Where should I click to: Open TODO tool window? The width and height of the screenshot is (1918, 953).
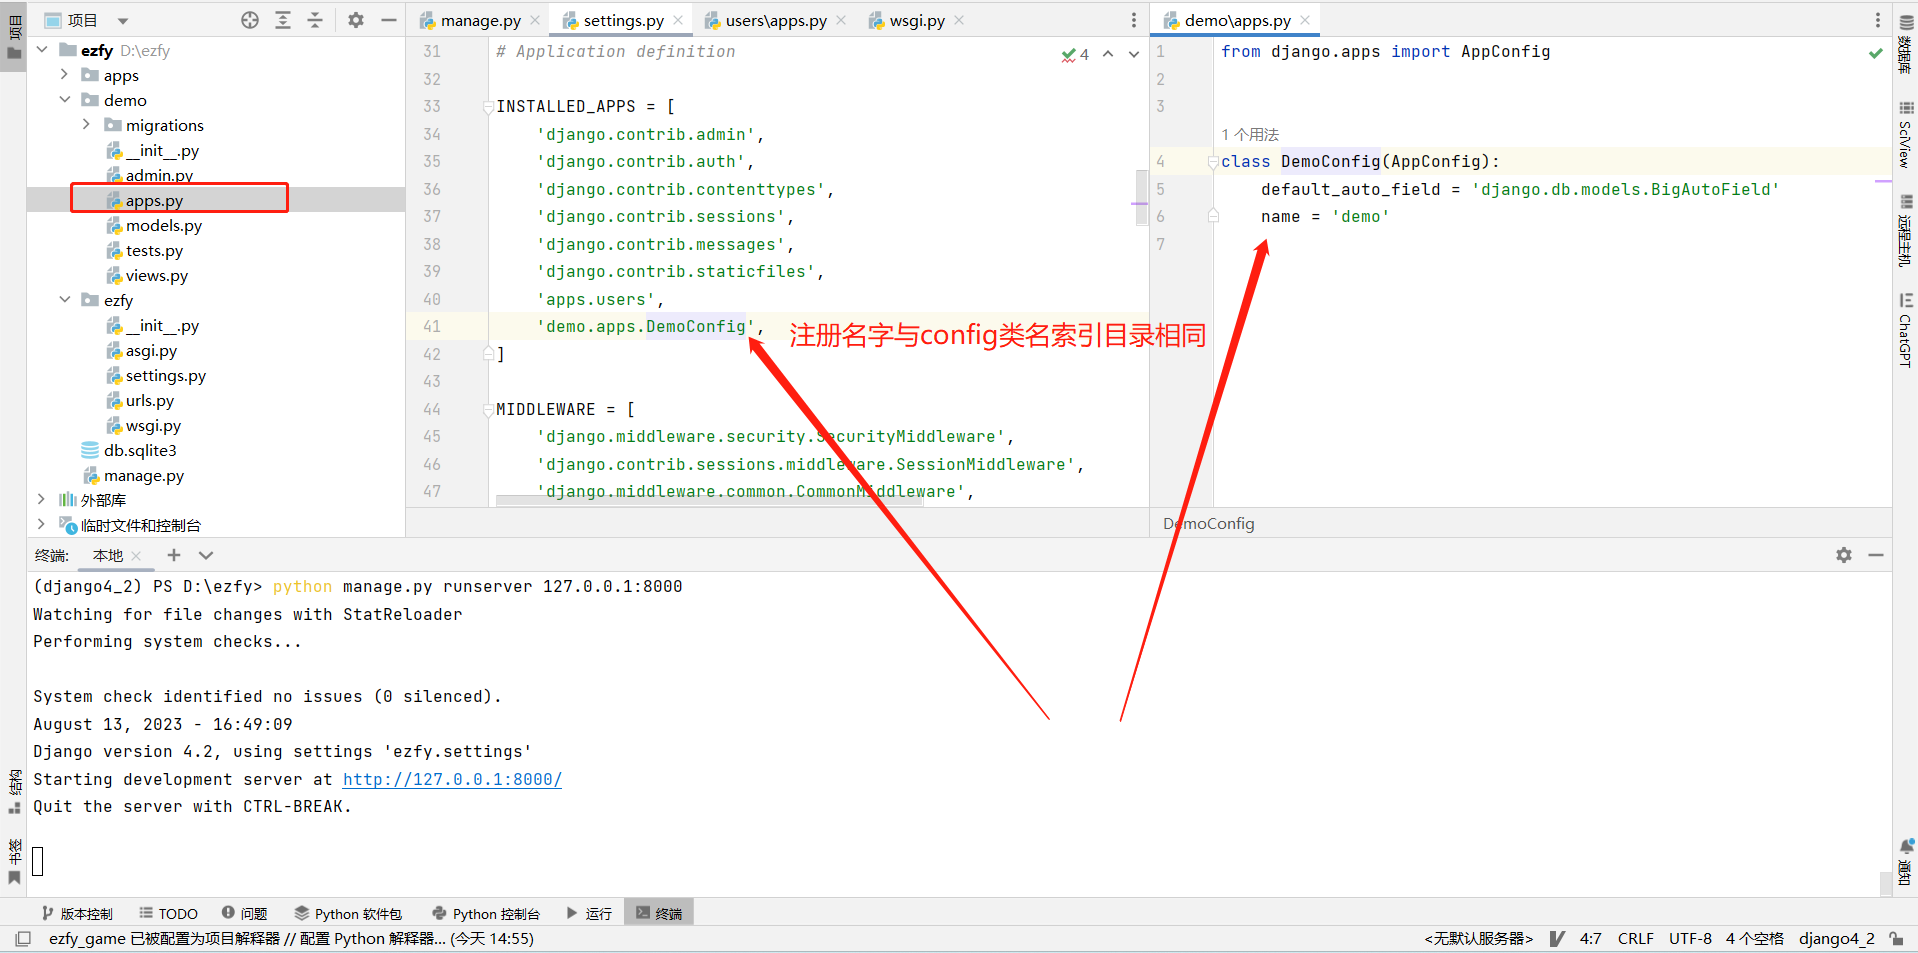point(168,913)
